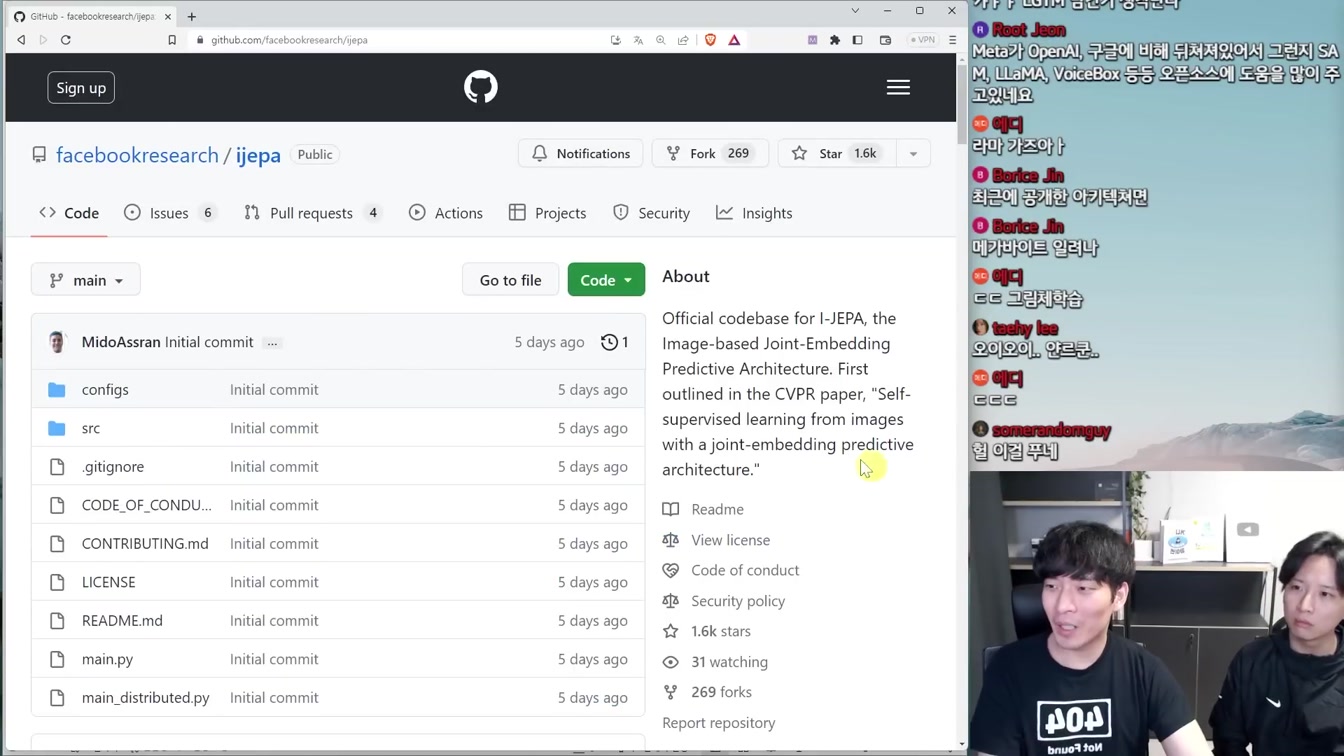This screenshot has height=756, width=1344.
Task: Switch to the Issues tab
Action: (x=169, y=213)
